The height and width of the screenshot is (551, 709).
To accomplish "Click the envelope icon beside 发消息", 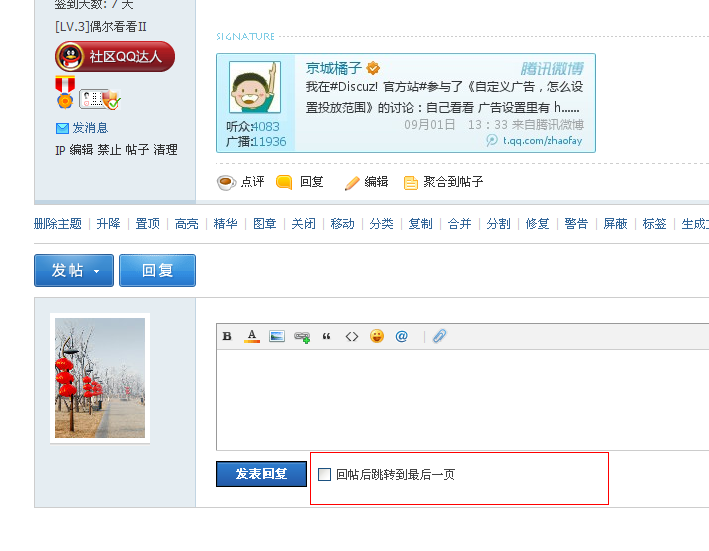I will tap(62, 128).
